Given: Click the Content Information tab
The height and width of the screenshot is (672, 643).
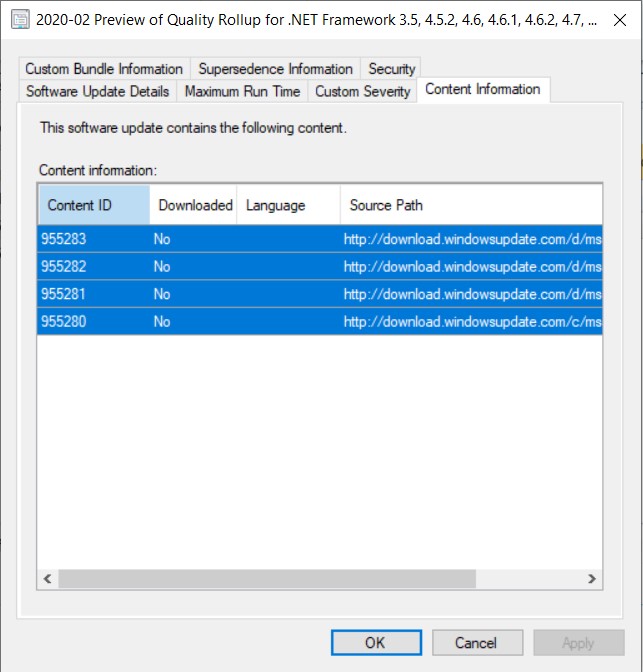Looking at the screenshot, I should (482, 89).
